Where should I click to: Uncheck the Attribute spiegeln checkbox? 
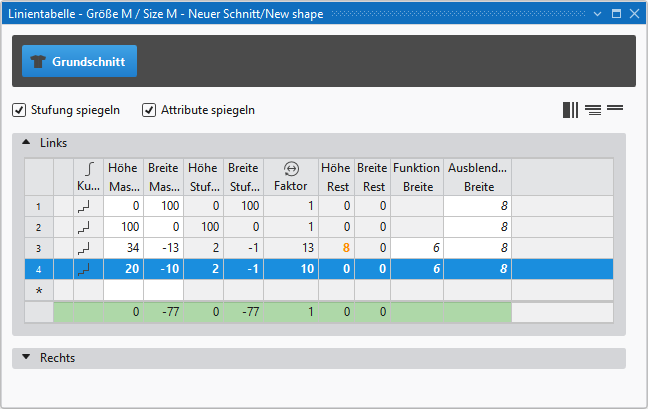(x=149, y=110)
